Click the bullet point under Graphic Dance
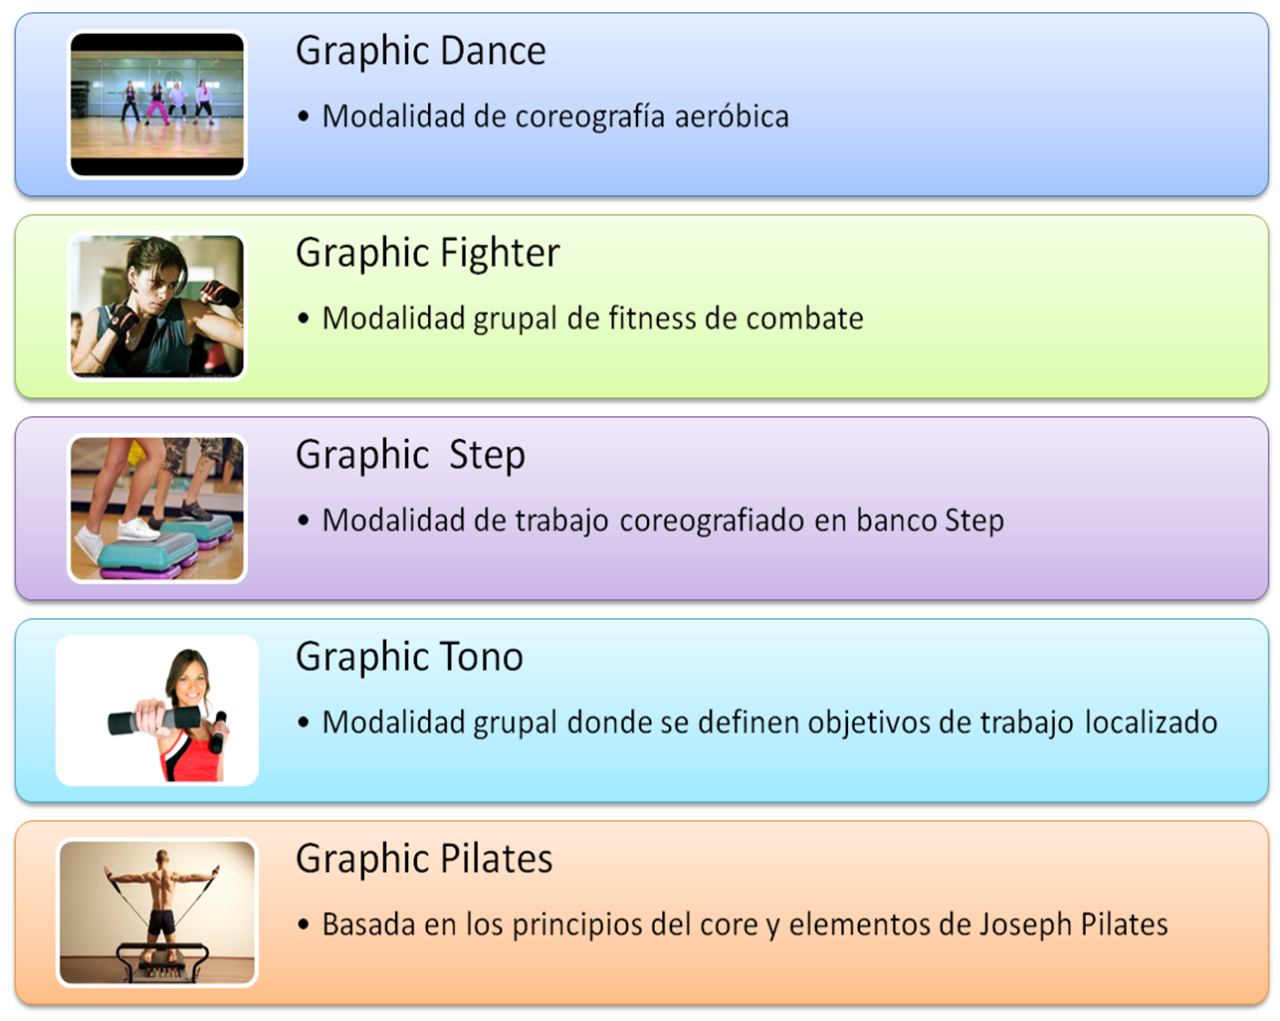Image resolution: width=1280 pixels, height=1021 pixels. [x=304, y=118]
